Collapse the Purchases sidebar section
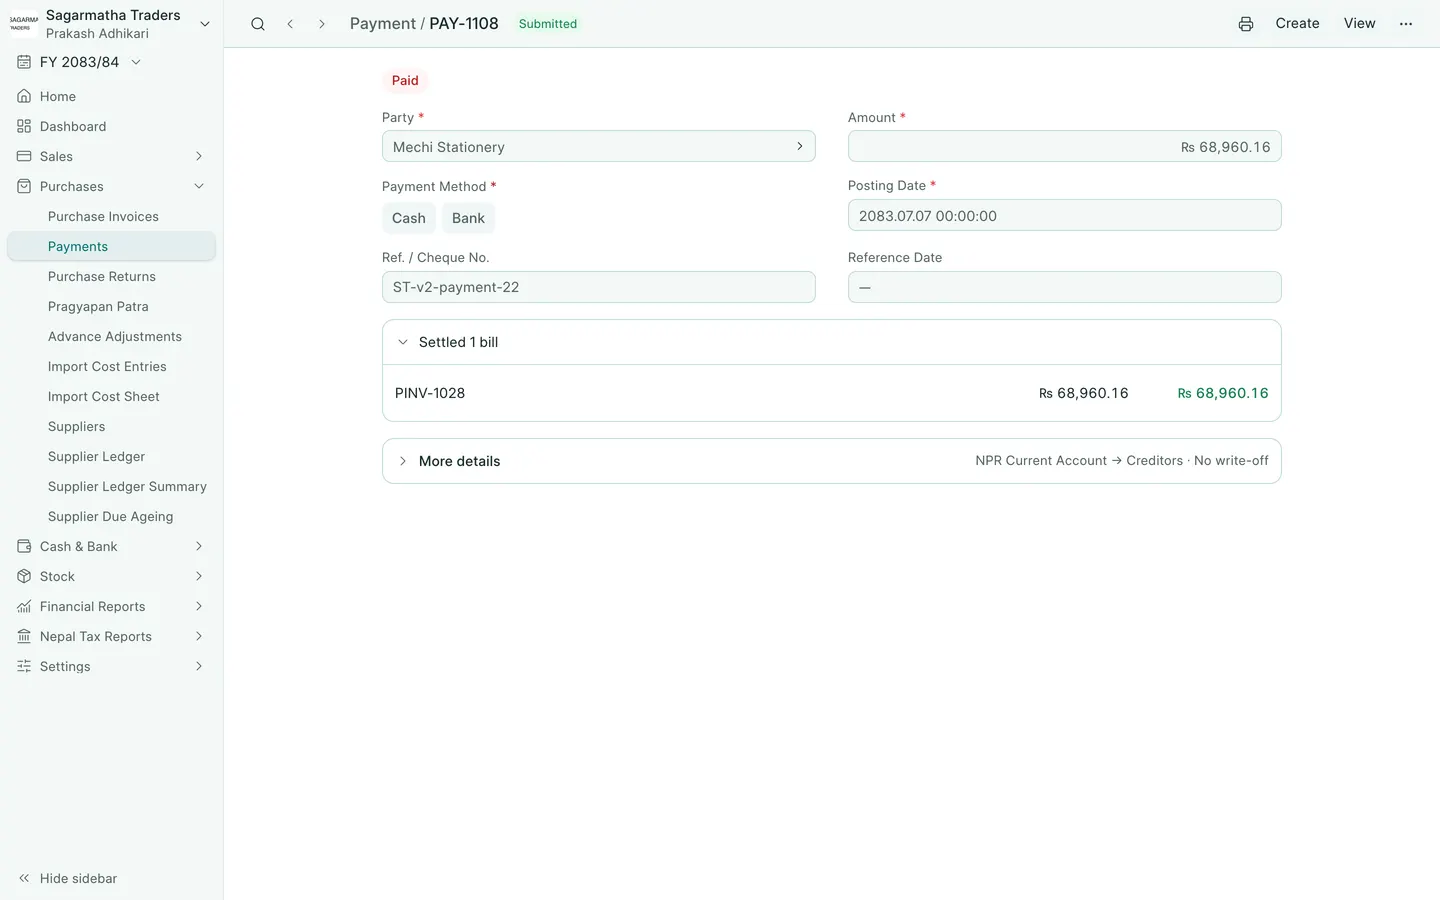The width and height of the screenshot is (1440, 900). tap(199, 187)
